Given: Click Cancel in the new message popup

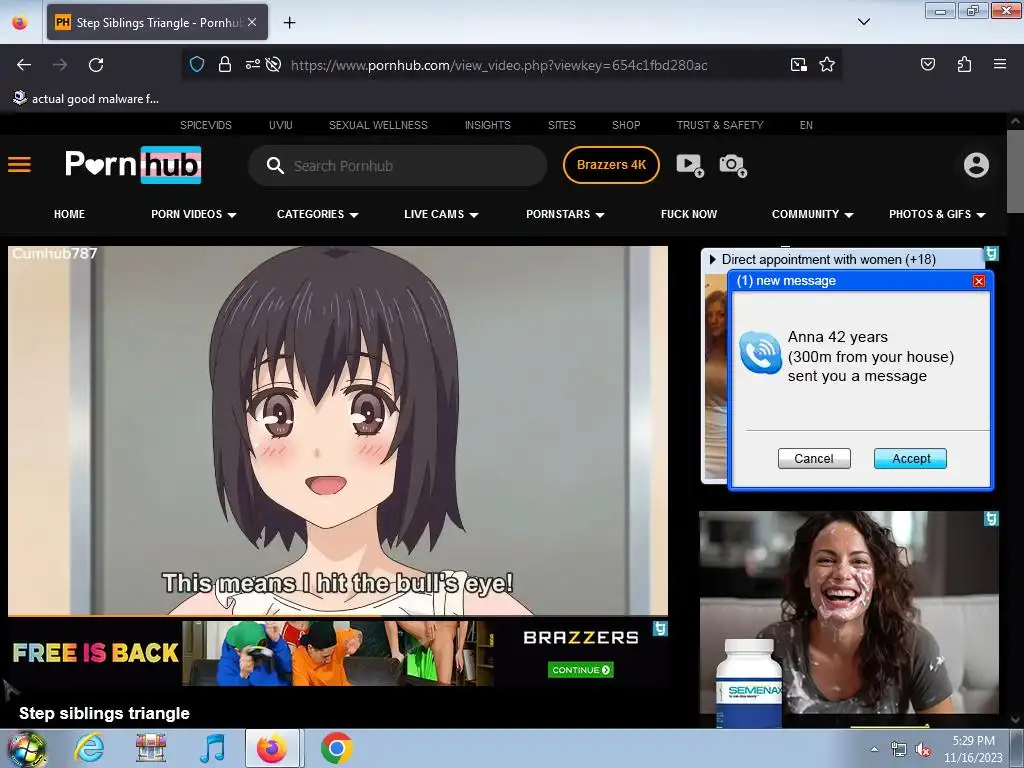Looking at the screenshot, I should (814, 458).
